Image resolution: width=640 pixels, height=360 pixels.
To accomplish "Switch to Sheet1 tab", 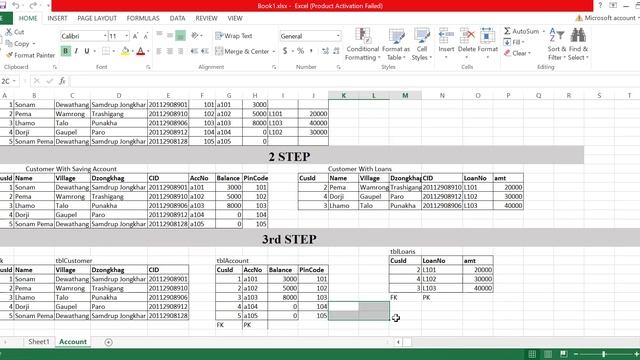I will 39,342.
